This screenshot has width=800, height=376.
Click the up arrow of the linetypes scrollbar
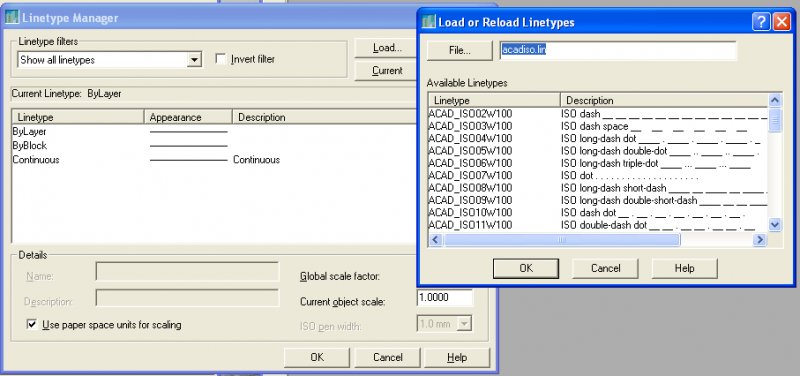pyautogui.click(x=774, y=101)
